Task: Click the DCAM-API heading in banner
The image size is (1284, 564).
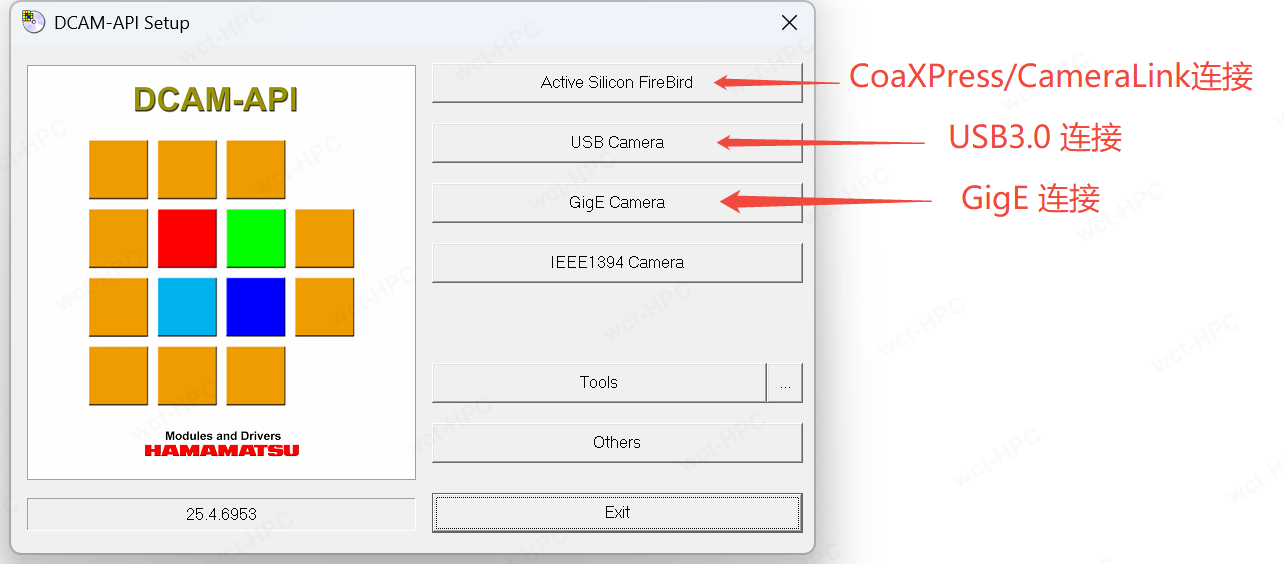Action: (216, 100)
